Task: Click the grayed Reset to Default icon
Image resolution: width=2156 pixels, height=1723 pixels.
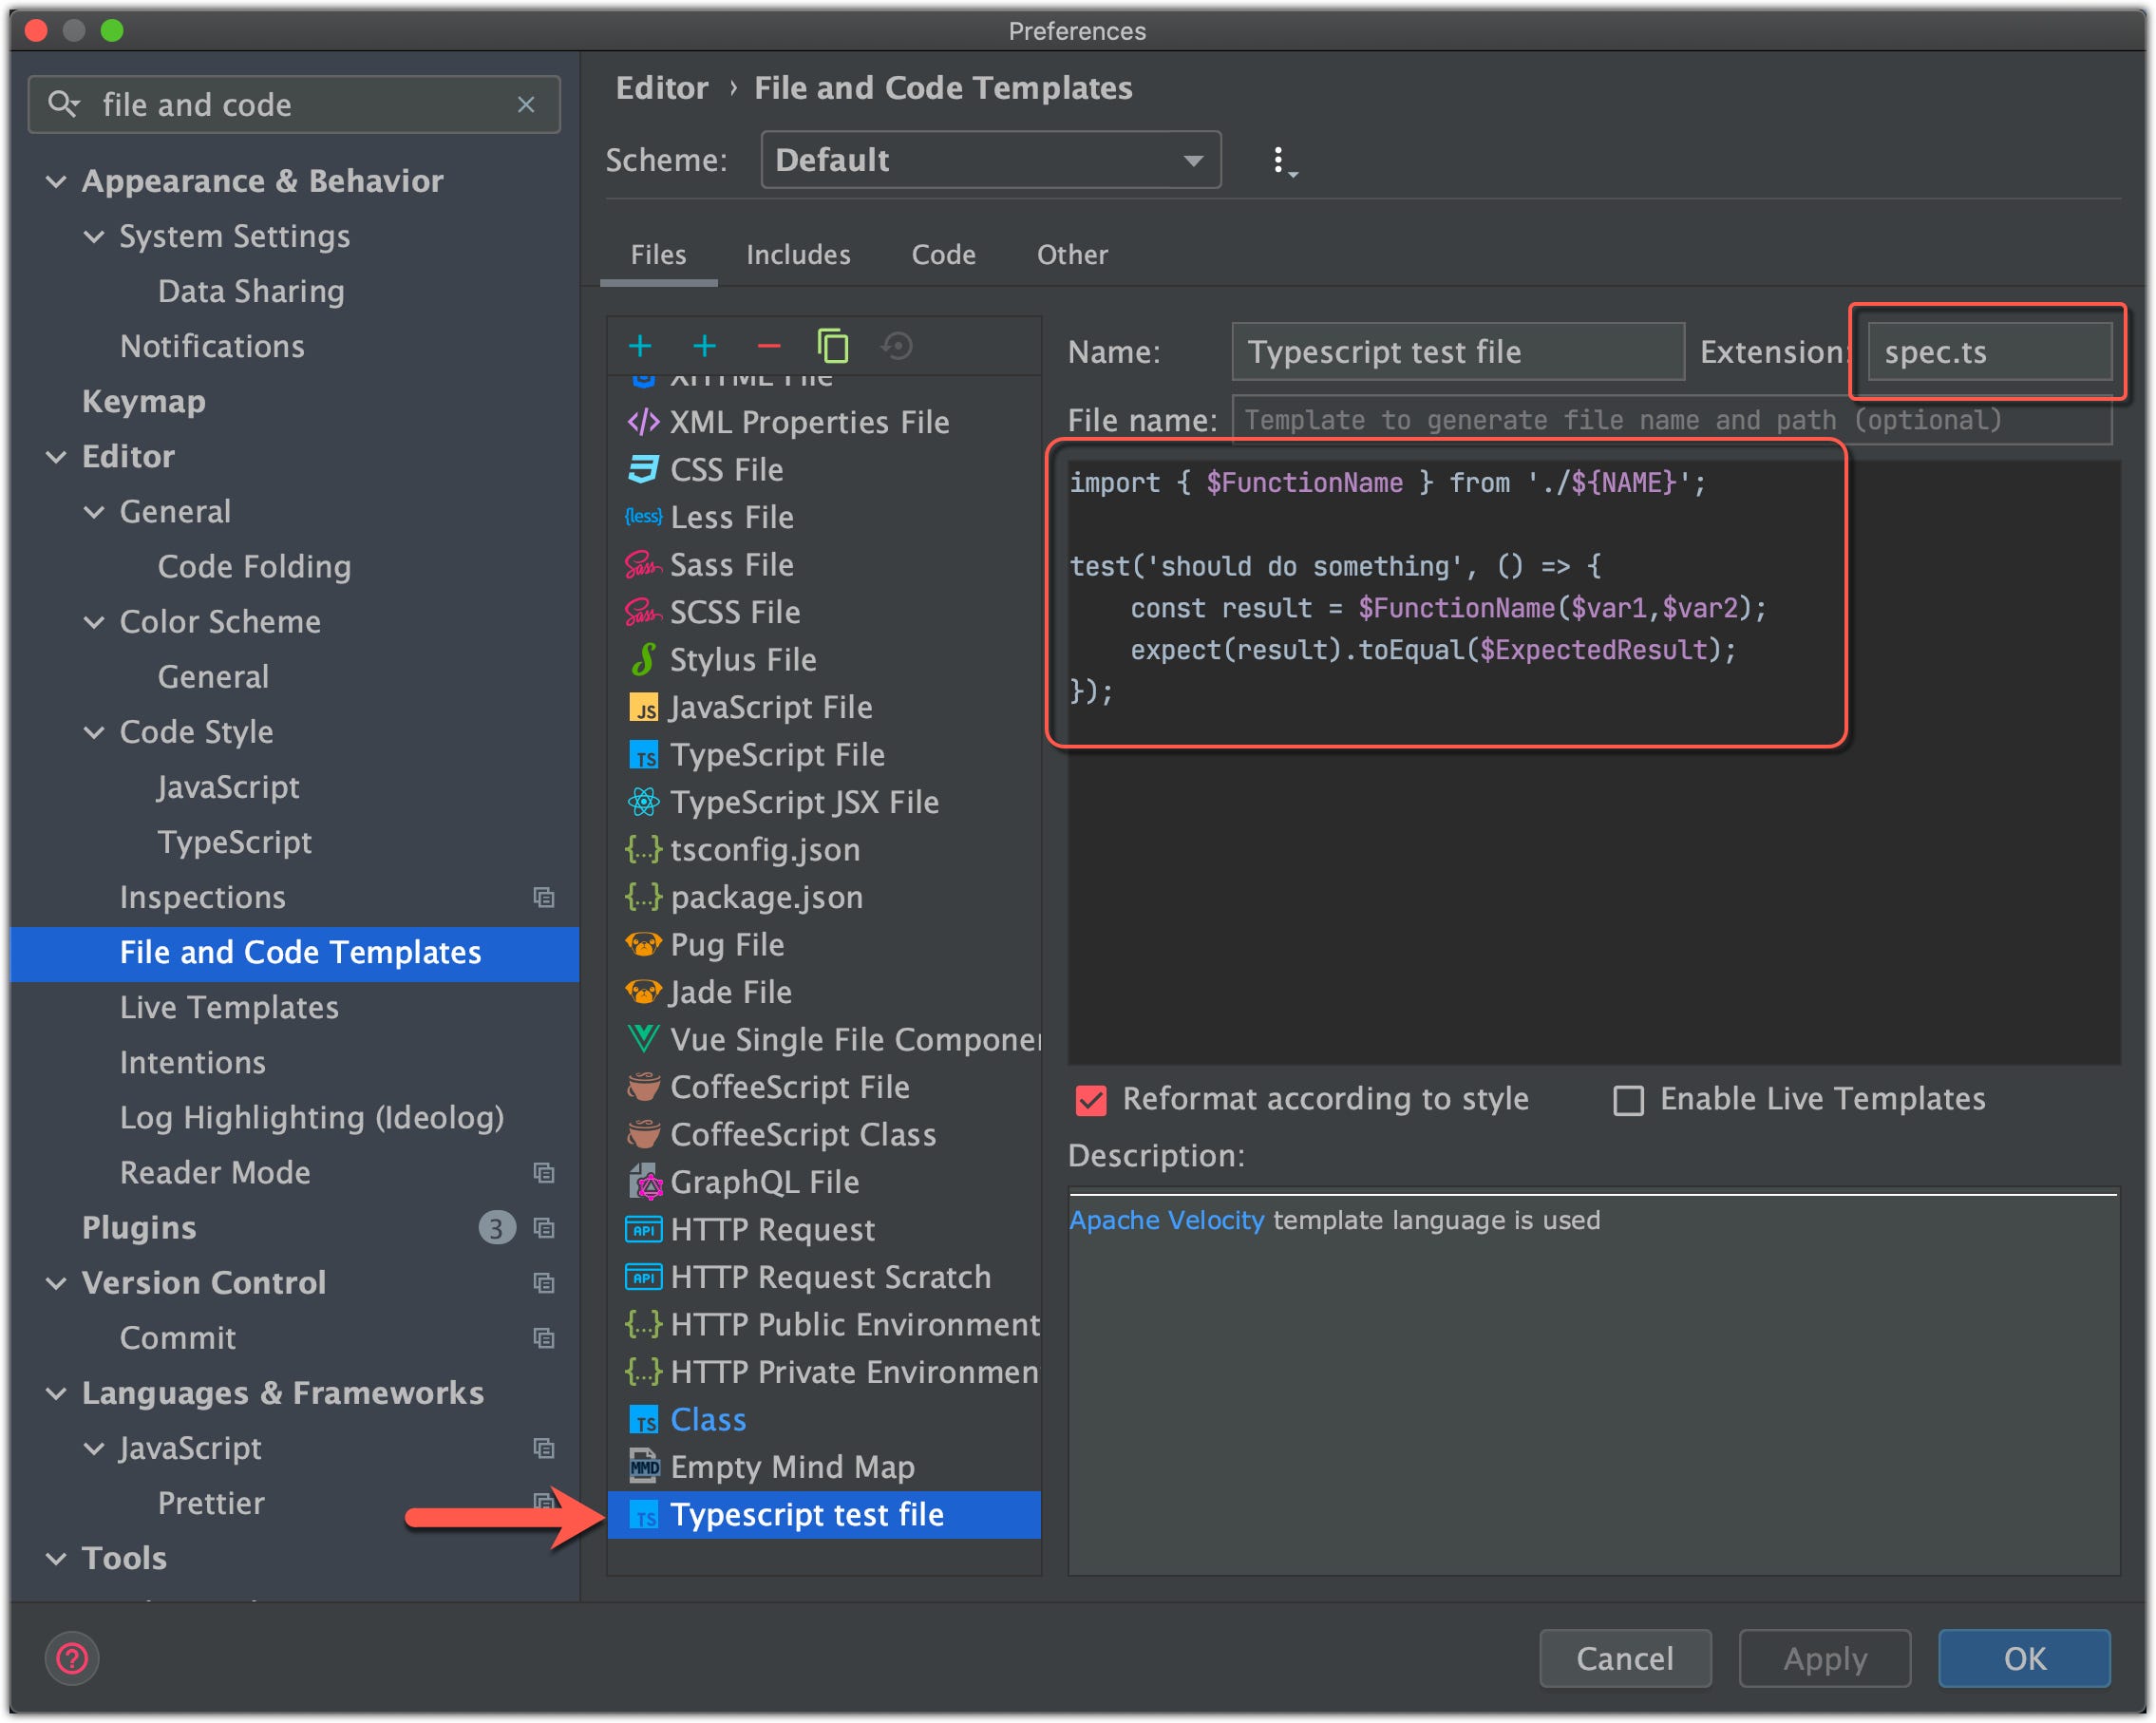Action: point(897,347)
